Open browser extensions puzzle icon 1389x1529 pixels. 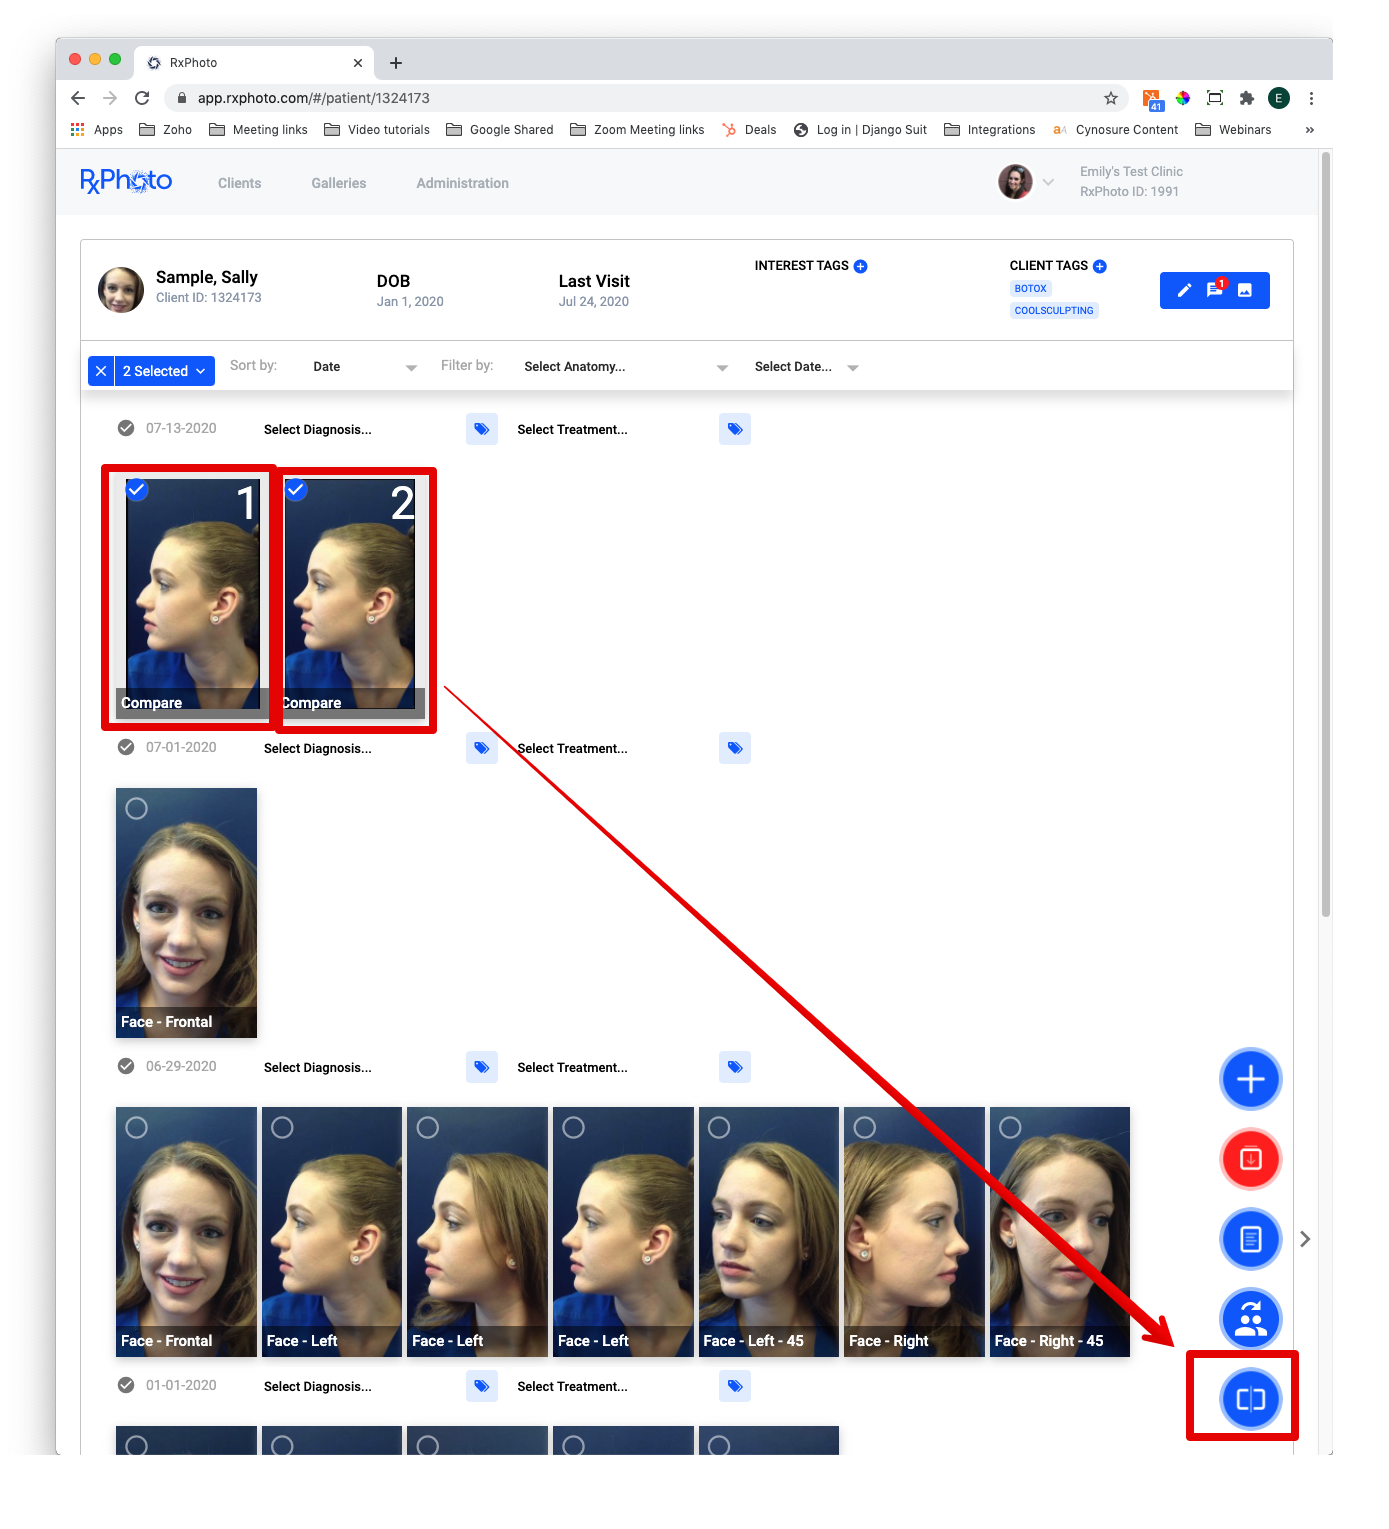click(x=1246, y=98)
